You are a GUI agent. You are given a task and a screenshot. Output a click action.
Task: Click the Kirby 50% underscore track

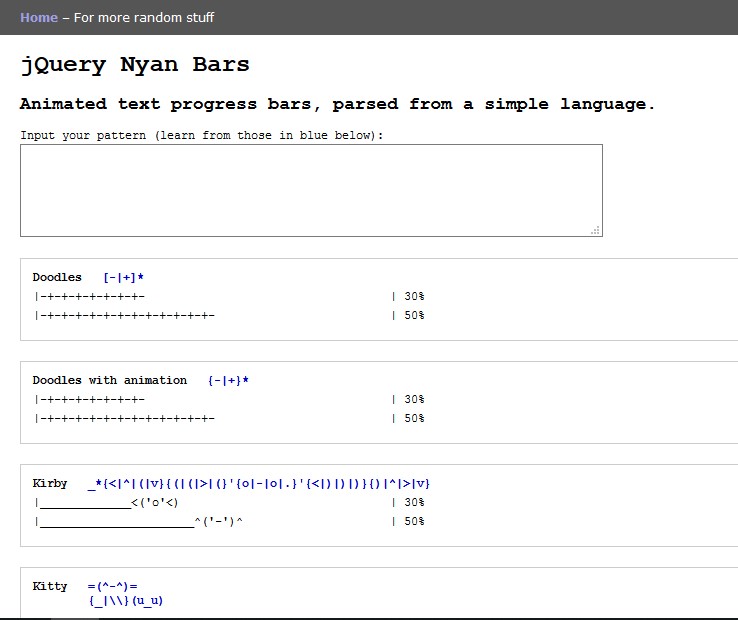tap(115, 521)
